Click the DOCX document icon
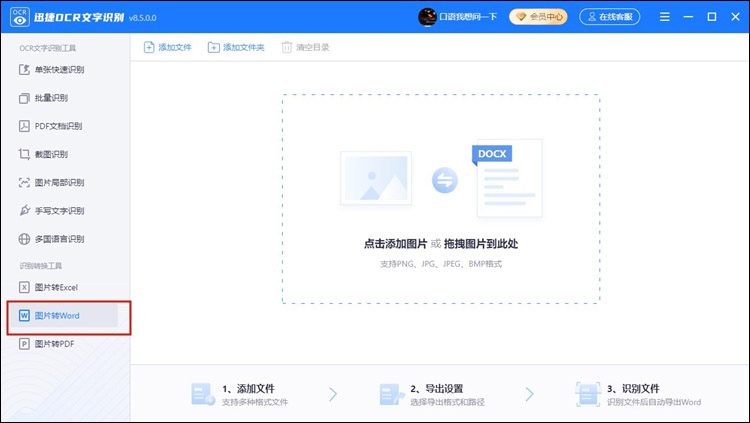750x423 pixels. point(507,178)
